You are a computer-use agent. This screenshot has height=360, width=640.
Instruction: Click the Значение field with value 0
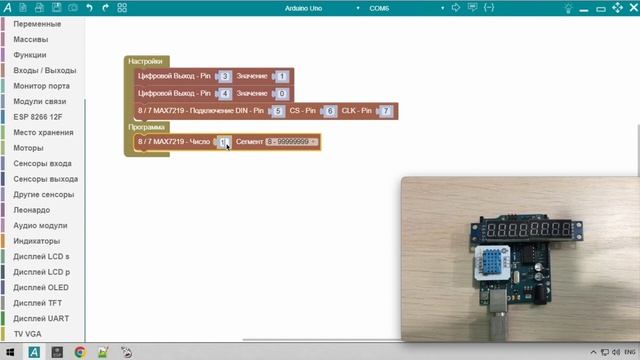(x=282, y=94)
